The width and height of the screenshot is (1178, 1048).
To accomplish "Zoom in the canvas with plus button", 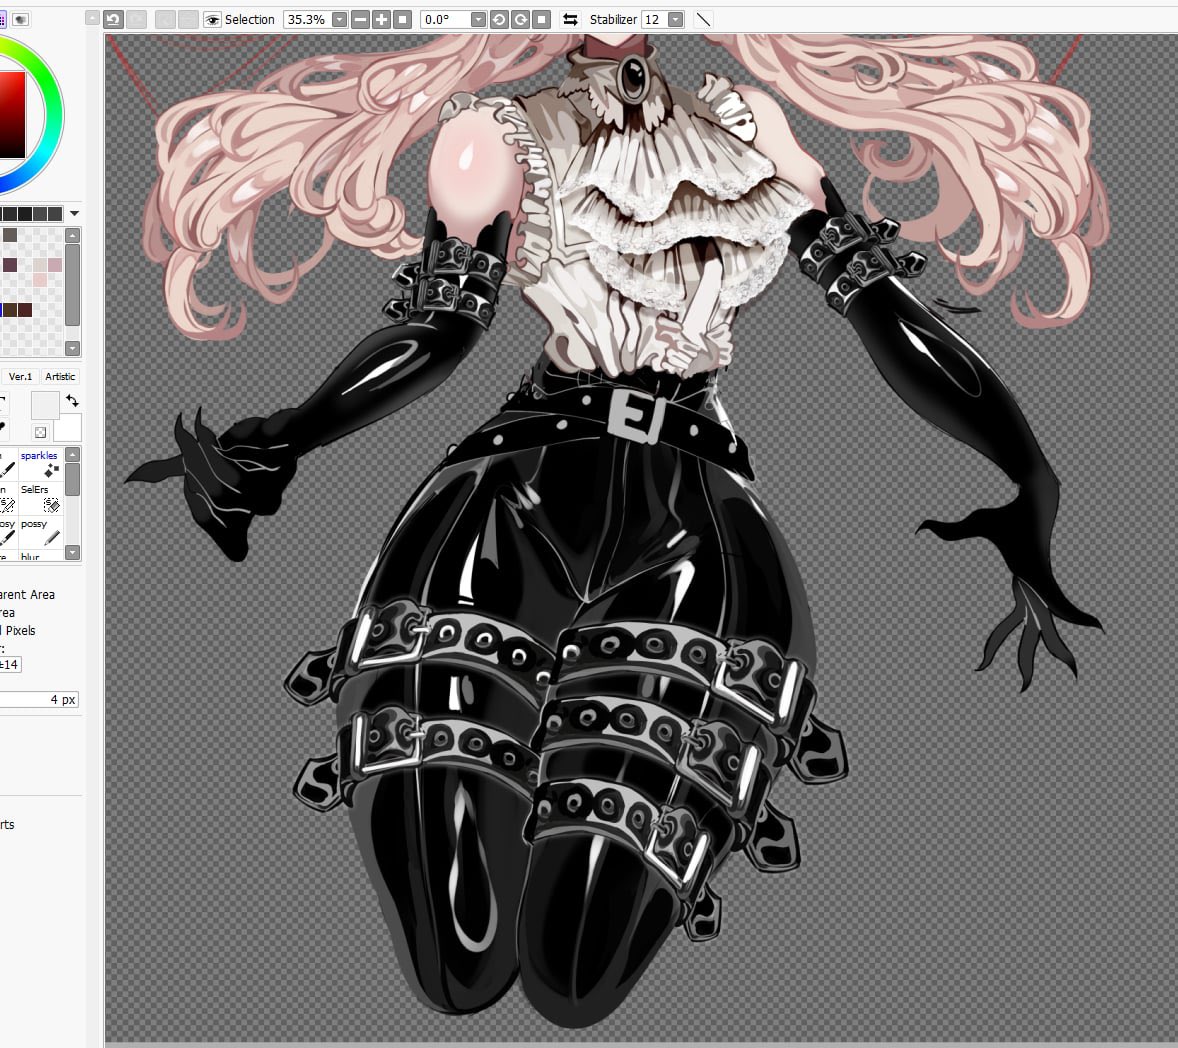I will coord(382,20).
